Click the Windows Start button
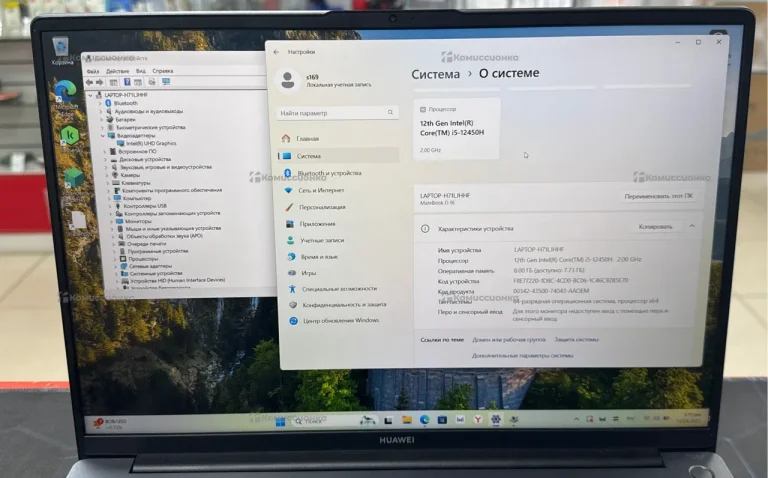 pyautogui.click(x=280, y=422)
